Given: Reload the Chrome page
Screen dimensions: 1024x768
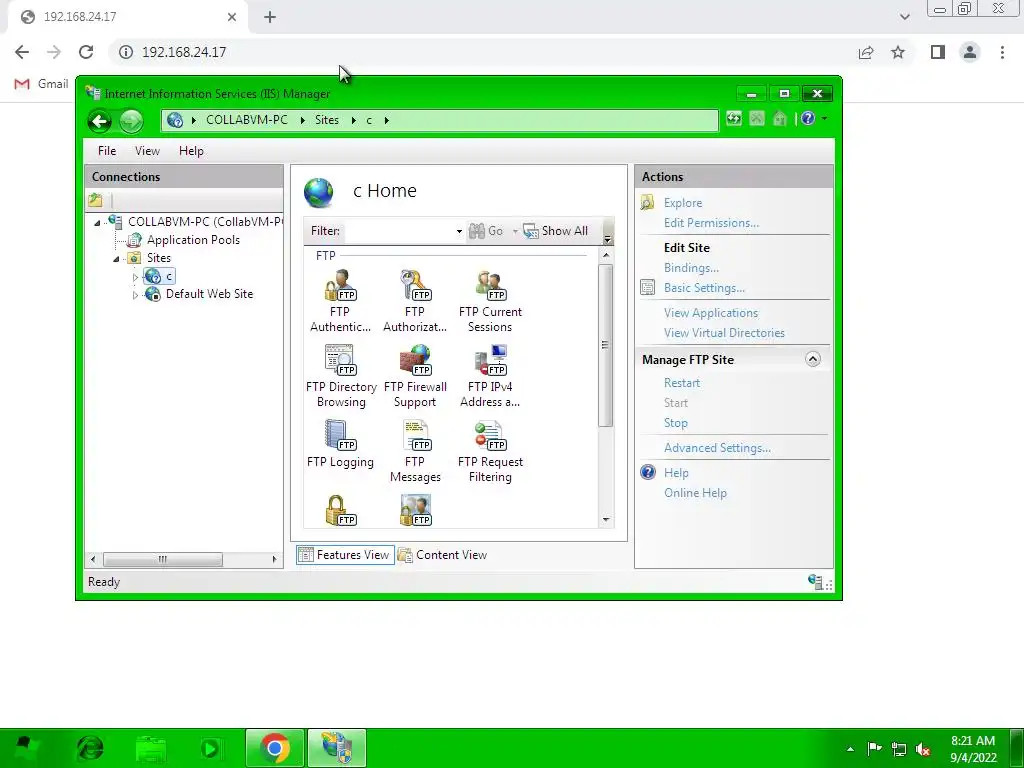Looking at the screenshot, I should tap(86, 52).
